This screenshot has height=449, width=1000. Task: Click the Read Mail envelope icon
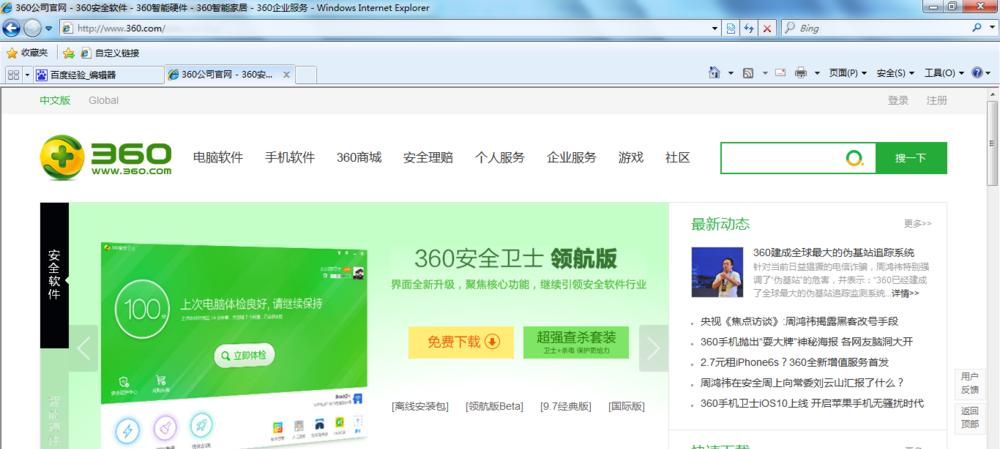(780, 73)
